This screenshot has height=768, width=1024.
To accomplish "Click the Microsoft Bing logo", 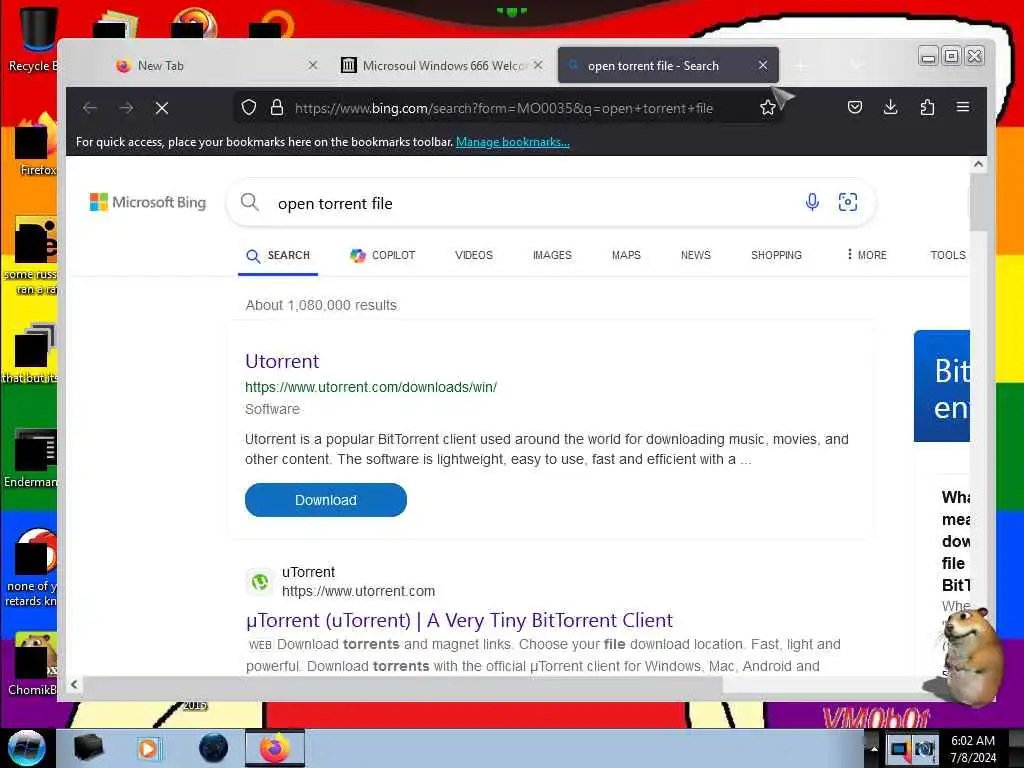I will click(148, 202).
